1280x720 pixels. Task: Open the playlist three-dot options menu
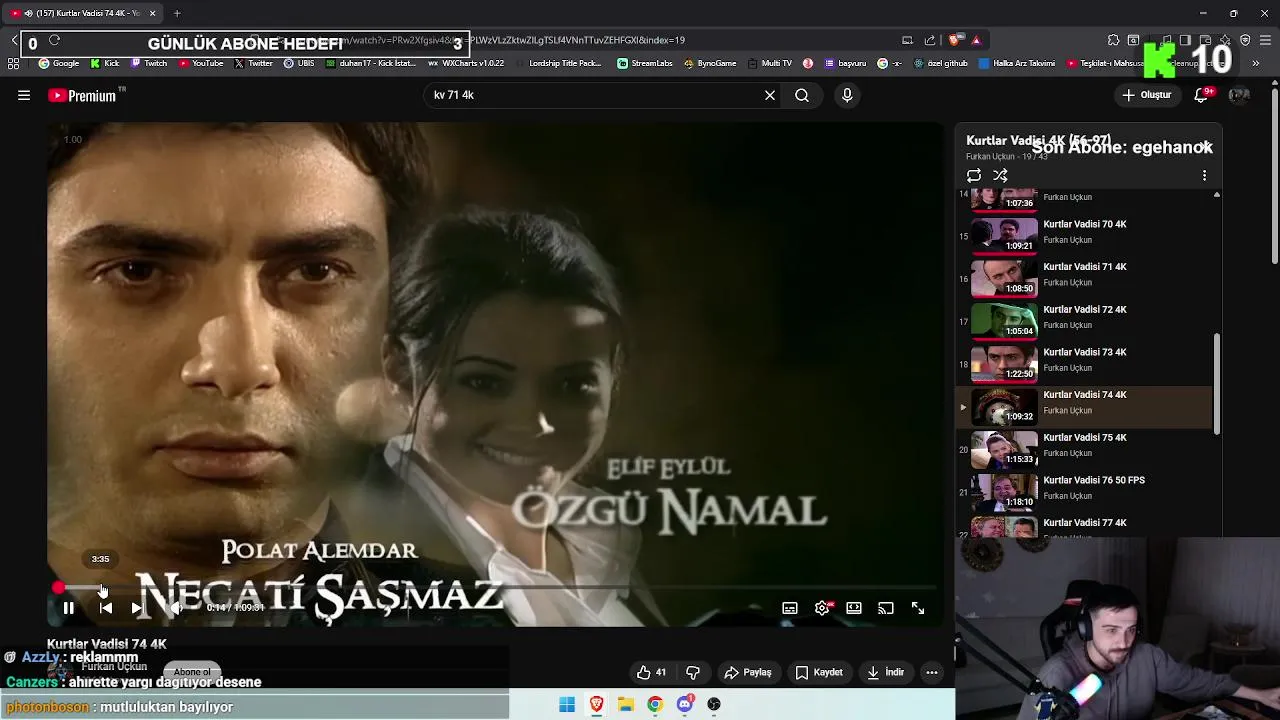[x=1204, y=175]
